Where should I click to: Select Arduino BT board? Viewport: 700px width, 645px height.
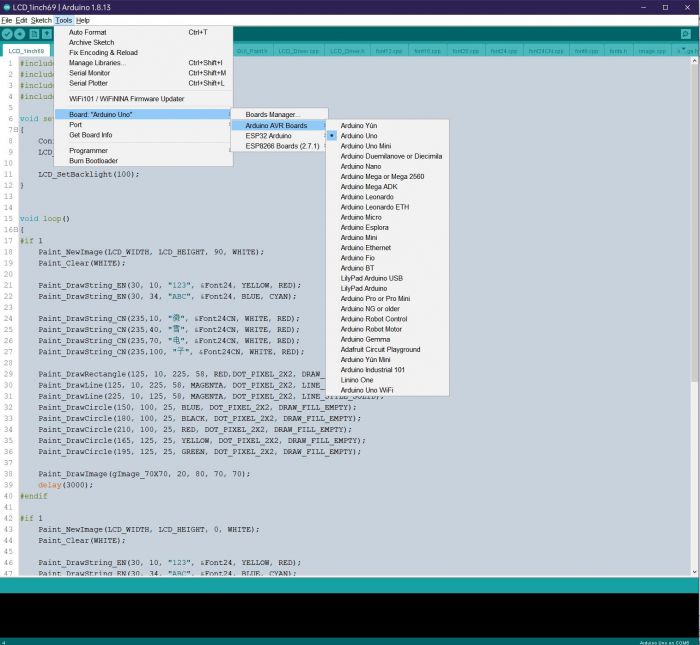(x=388, y=268)
